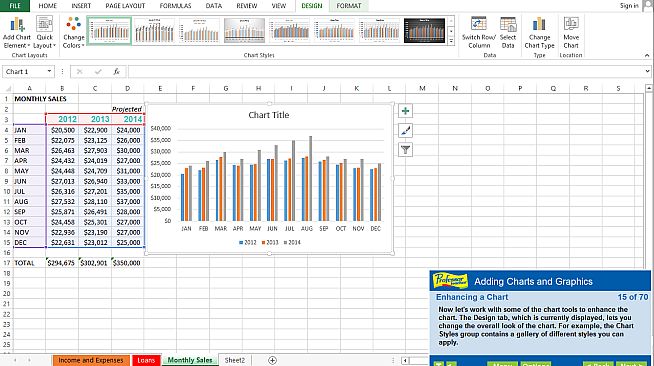Open the Chart Styles paintbrush button
The image size is (654, 366).
point(405,130)
